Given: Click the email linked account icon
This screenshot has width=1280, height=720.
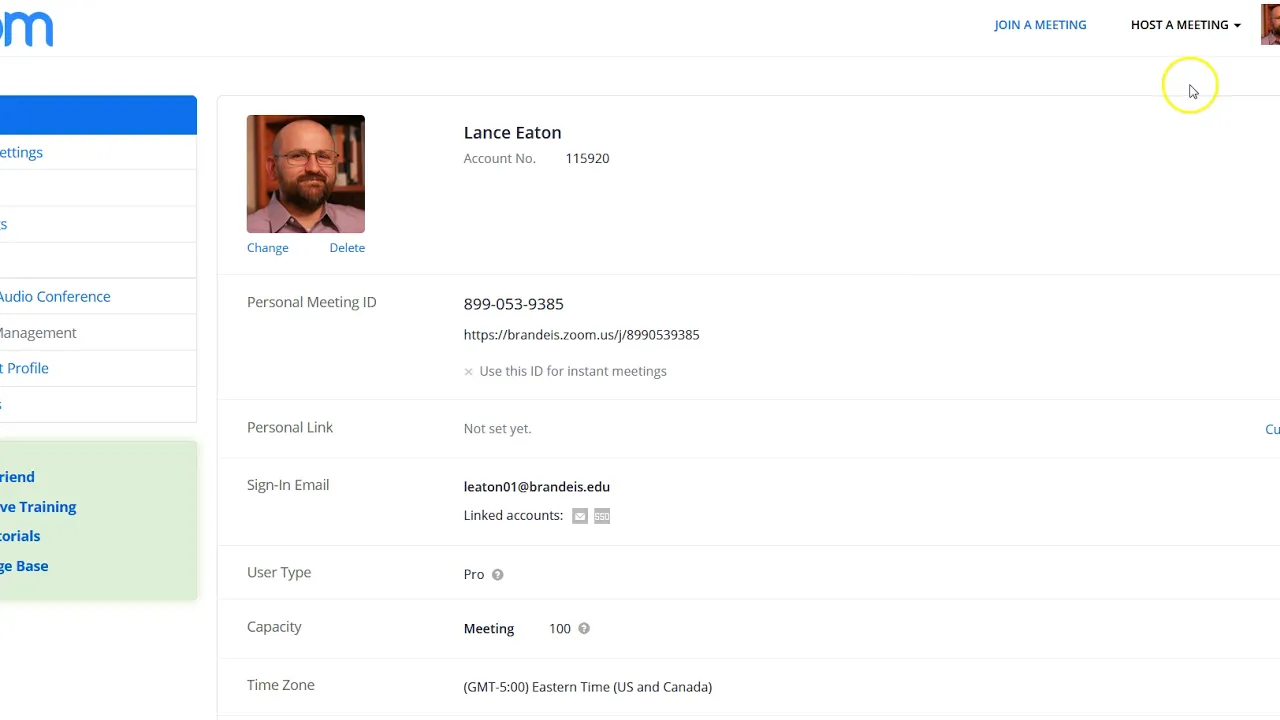Looking at the screenshot, I should pos(580,516).
